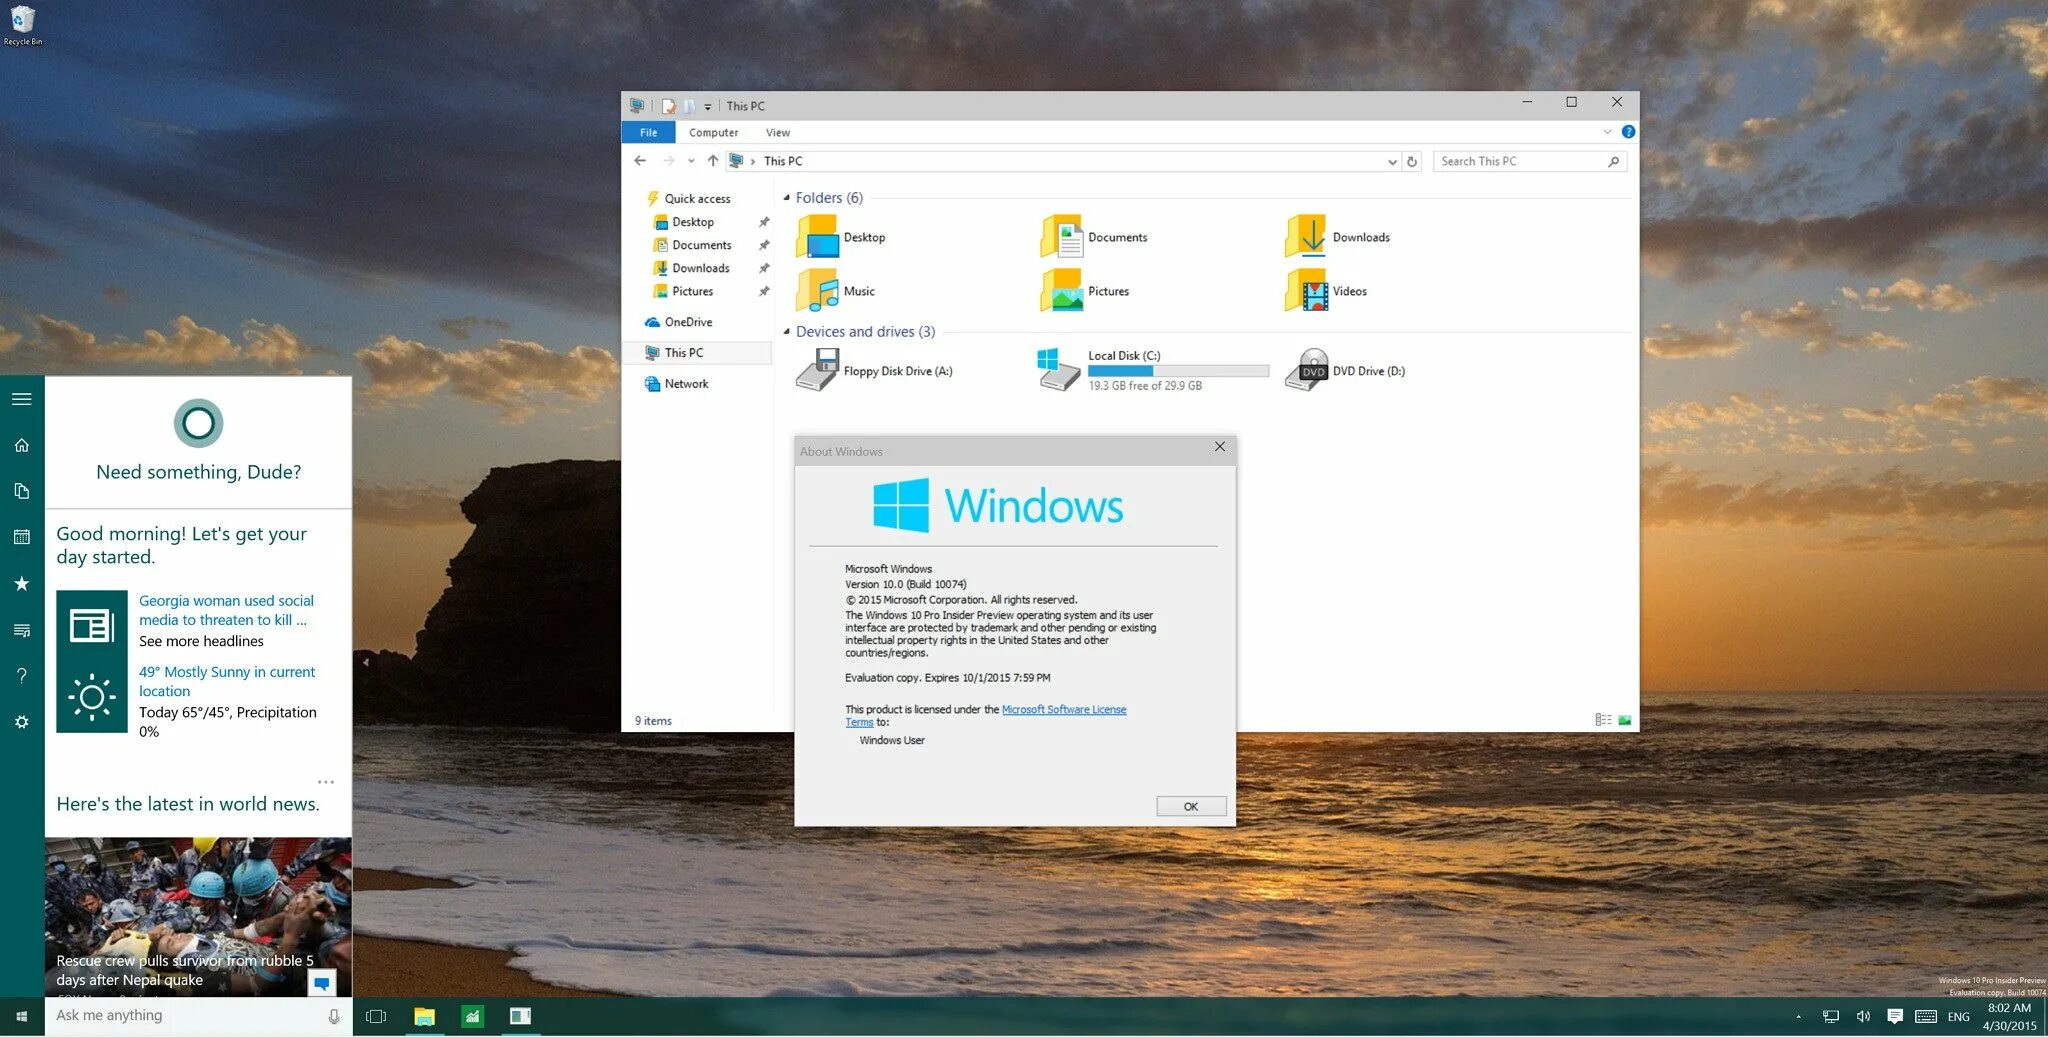This screenshot has height=1037, width=2048.
Task: Open the Documents folder in Folders group
Action: [1094, 237]
